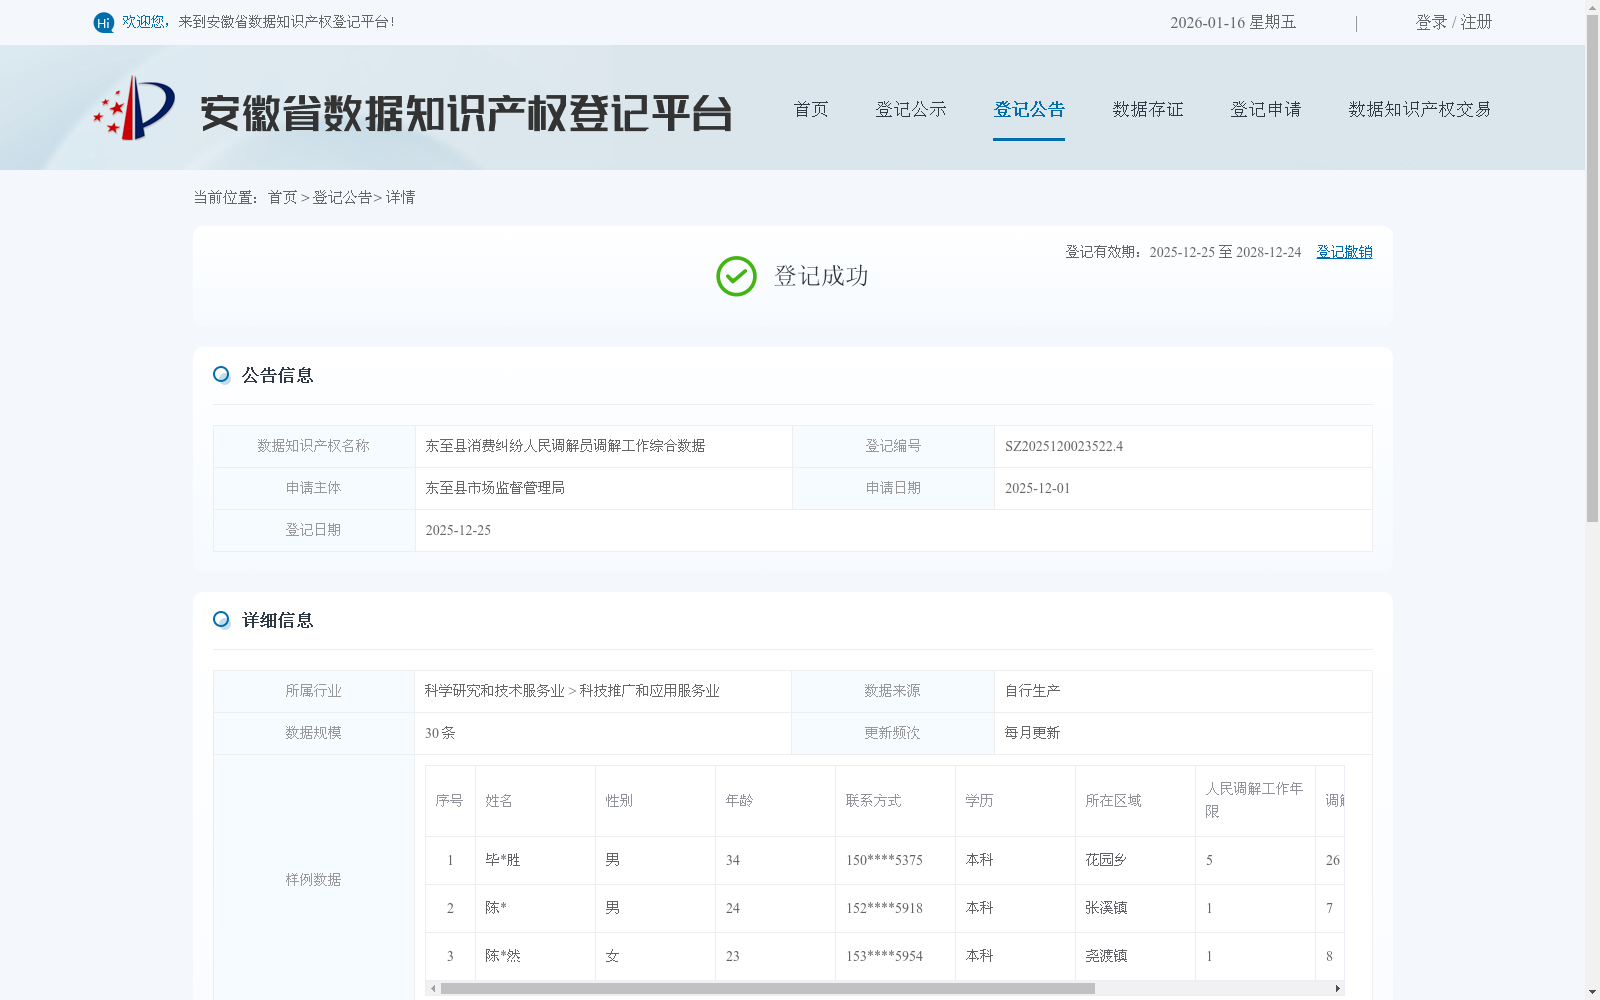
Task: Click the 序号 column header
Action: [449, 801]
